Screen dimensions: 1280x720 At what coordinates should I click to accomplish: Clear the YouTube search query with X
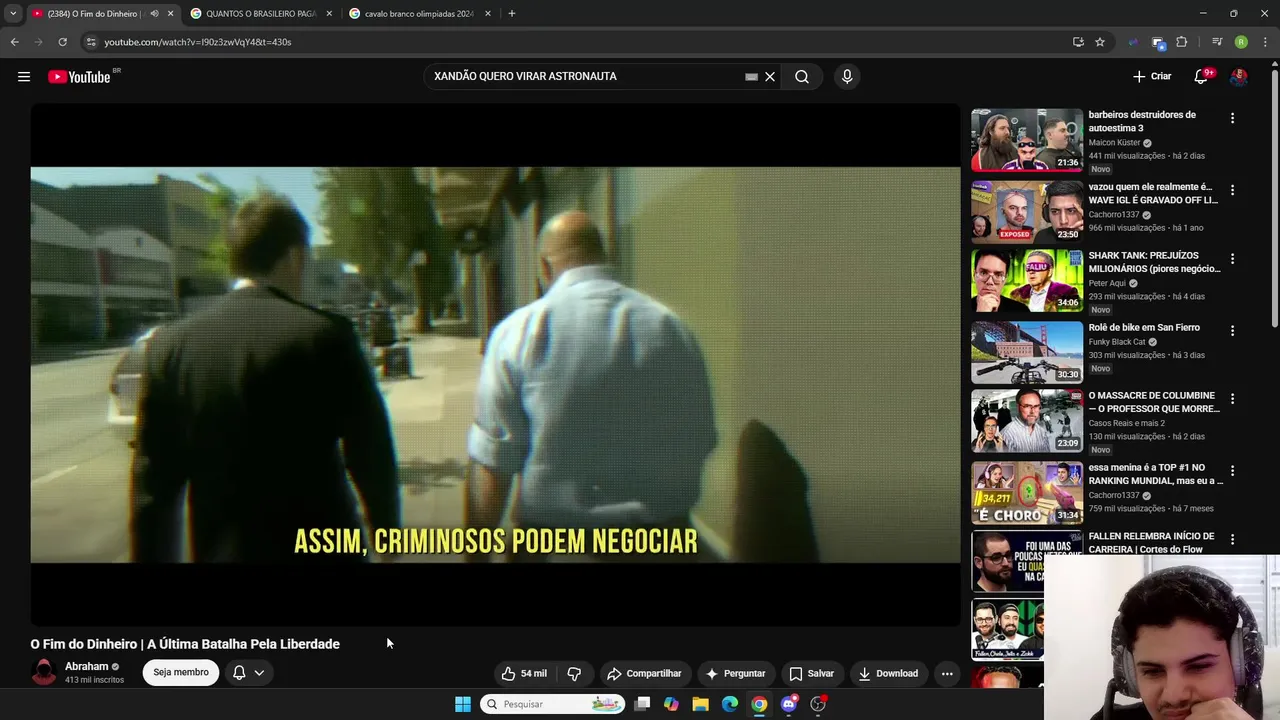(x=770, y=77)
